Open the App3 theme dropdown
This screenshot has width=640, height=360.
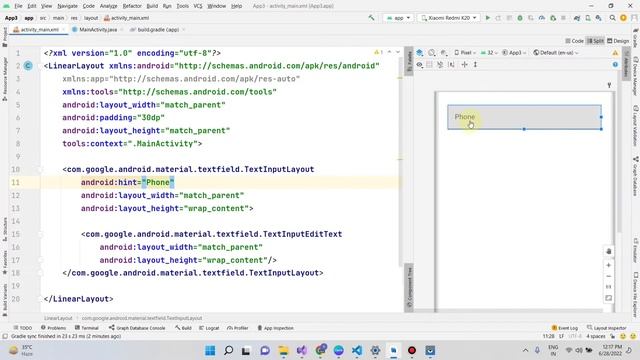(x=514, y=53)
